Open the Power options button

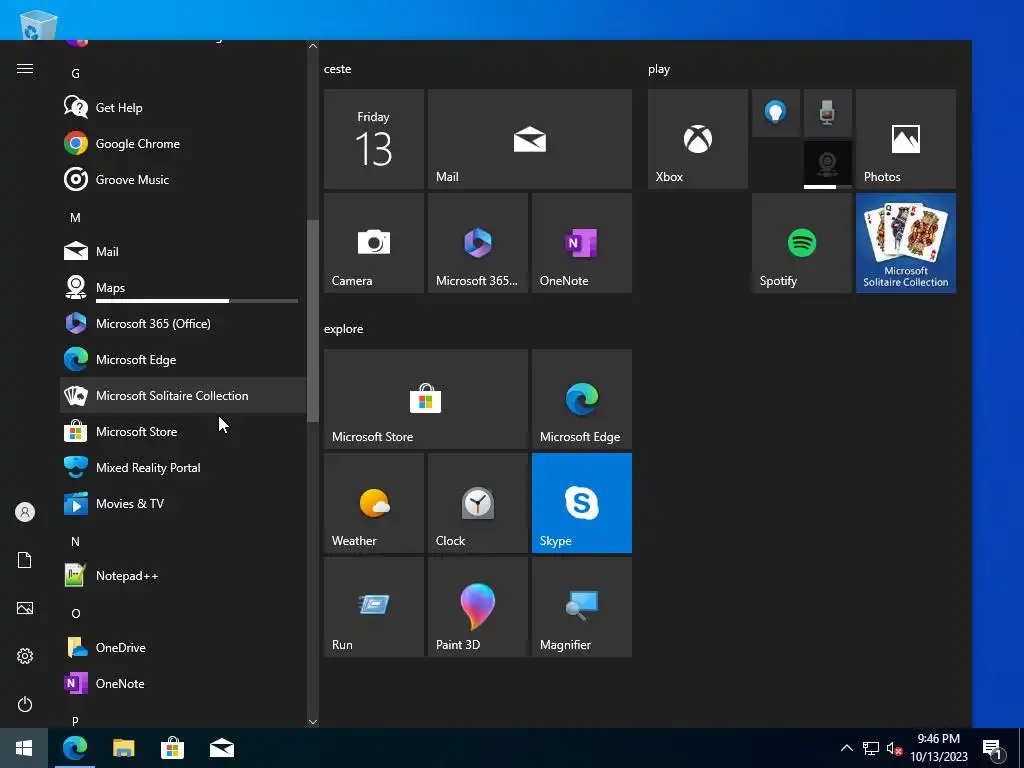[x=25, y=704]
